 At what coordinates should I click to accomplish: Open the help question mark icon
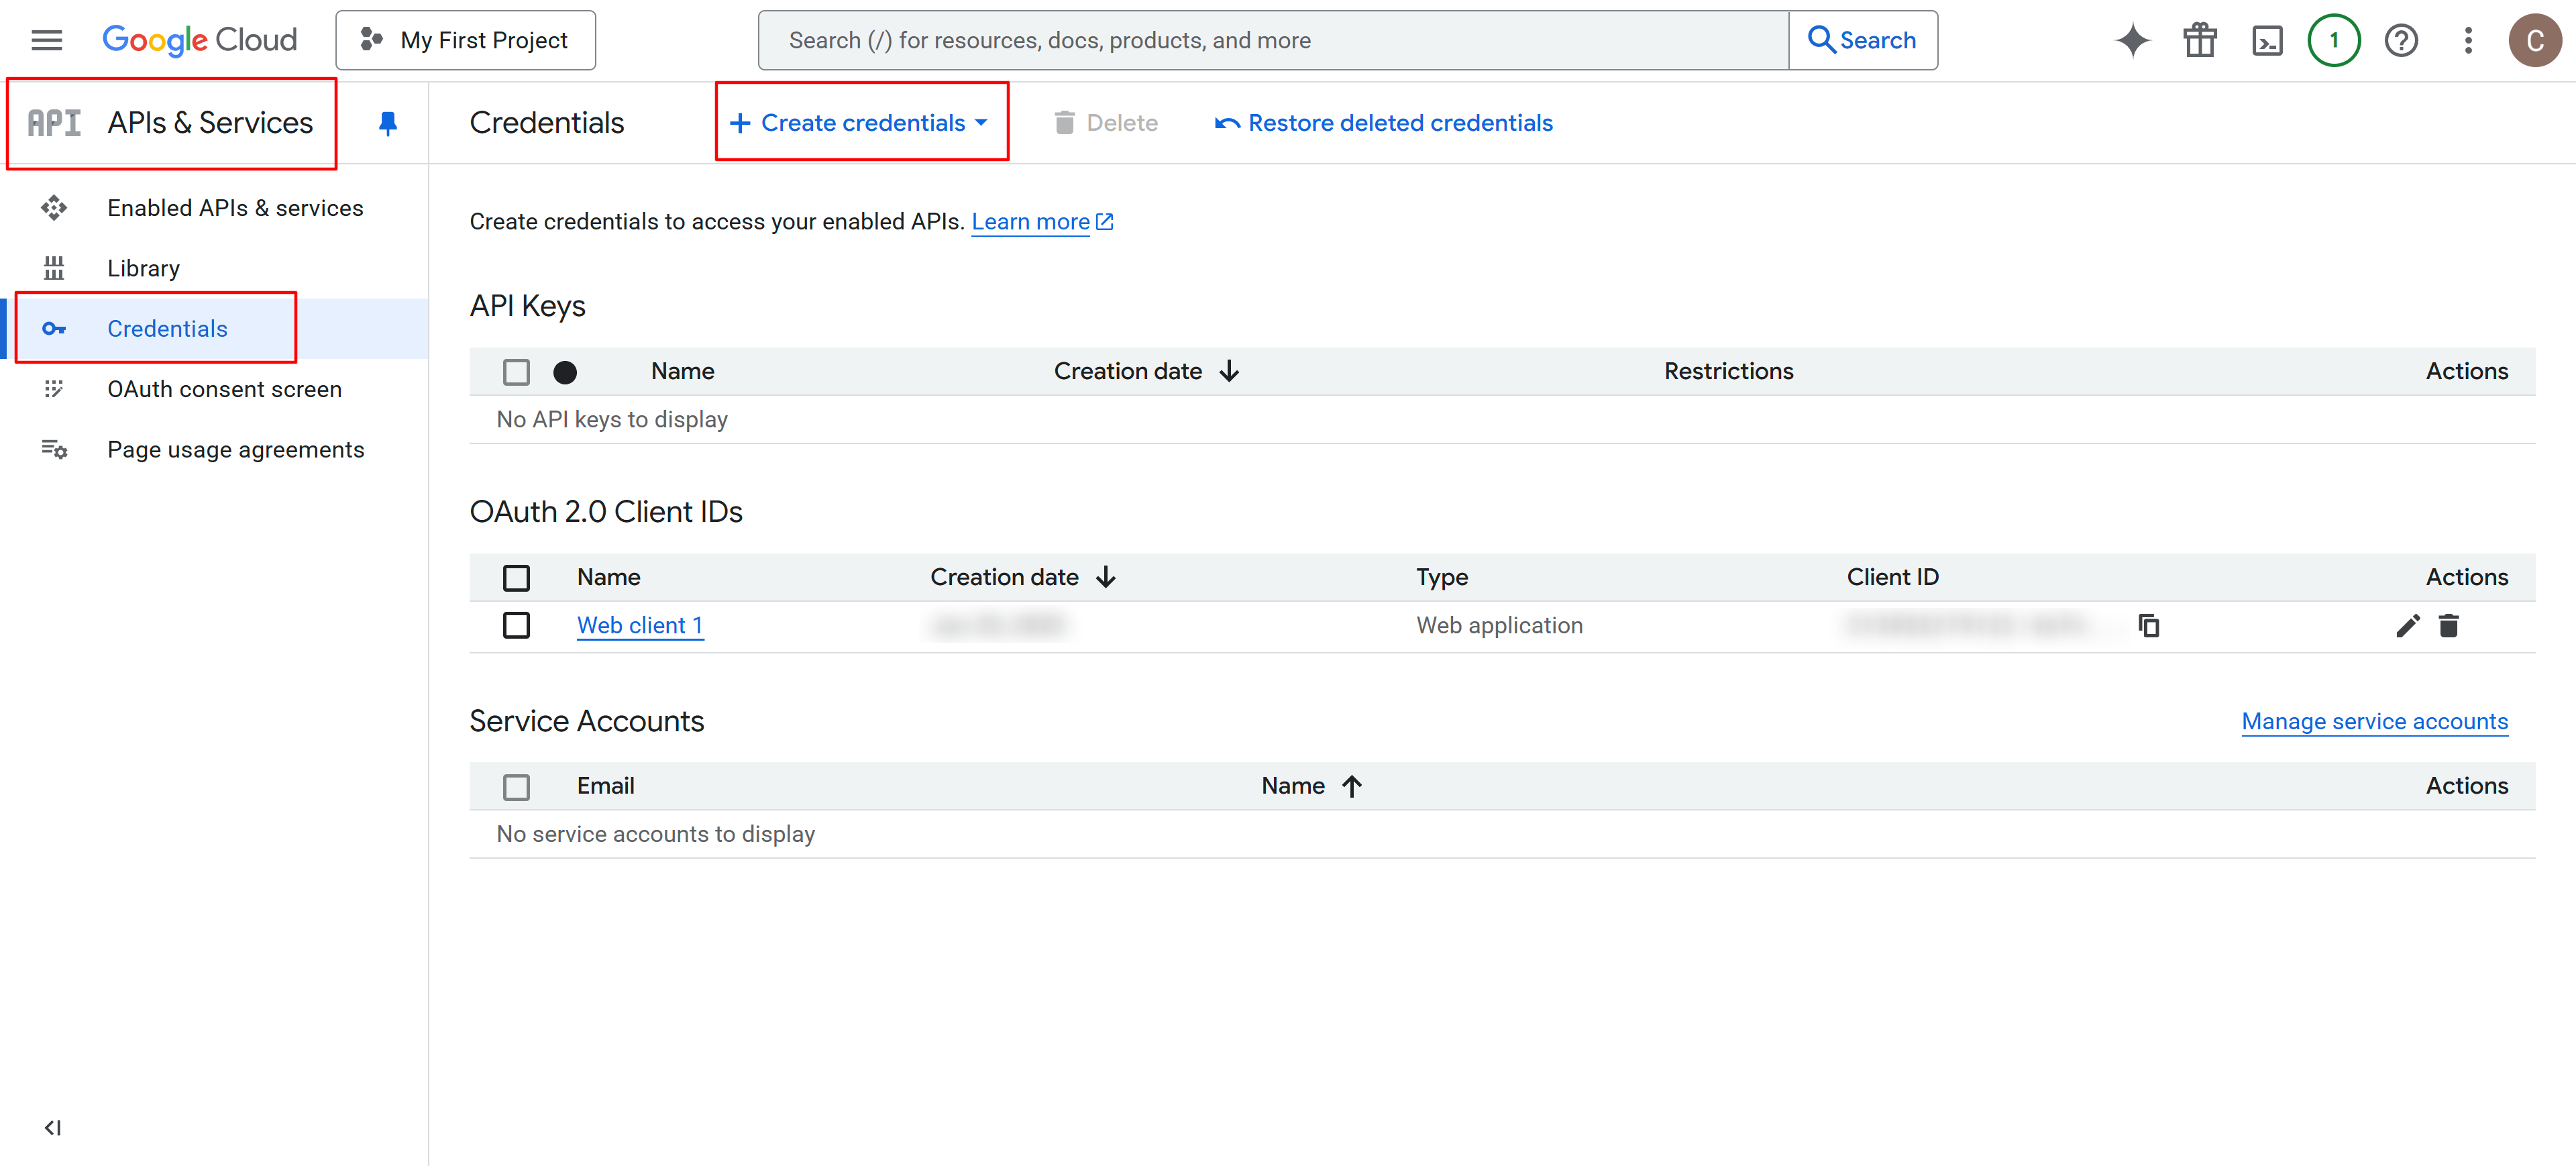click(2400, 40)
